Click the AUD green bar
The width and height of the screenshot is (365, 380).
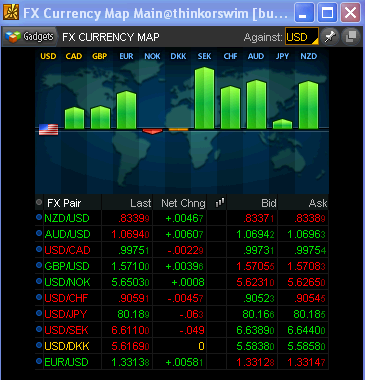pyautogui.click(x=256, y=104)
